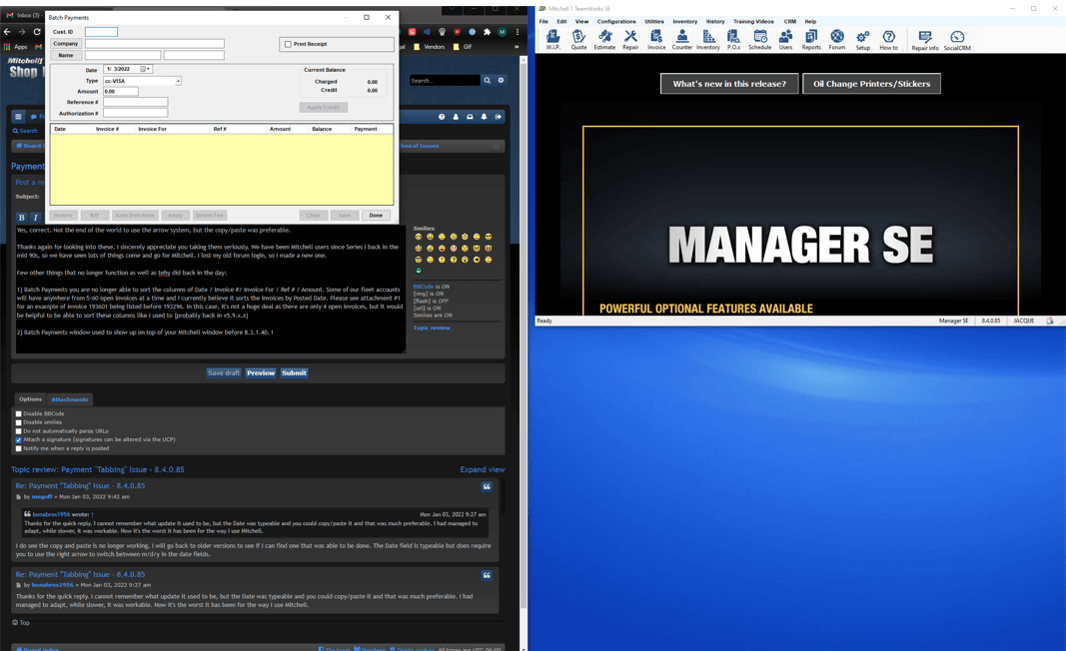
Task: Click Oil Change Printers/Stickers button
Action: click(x=872, y=84)
